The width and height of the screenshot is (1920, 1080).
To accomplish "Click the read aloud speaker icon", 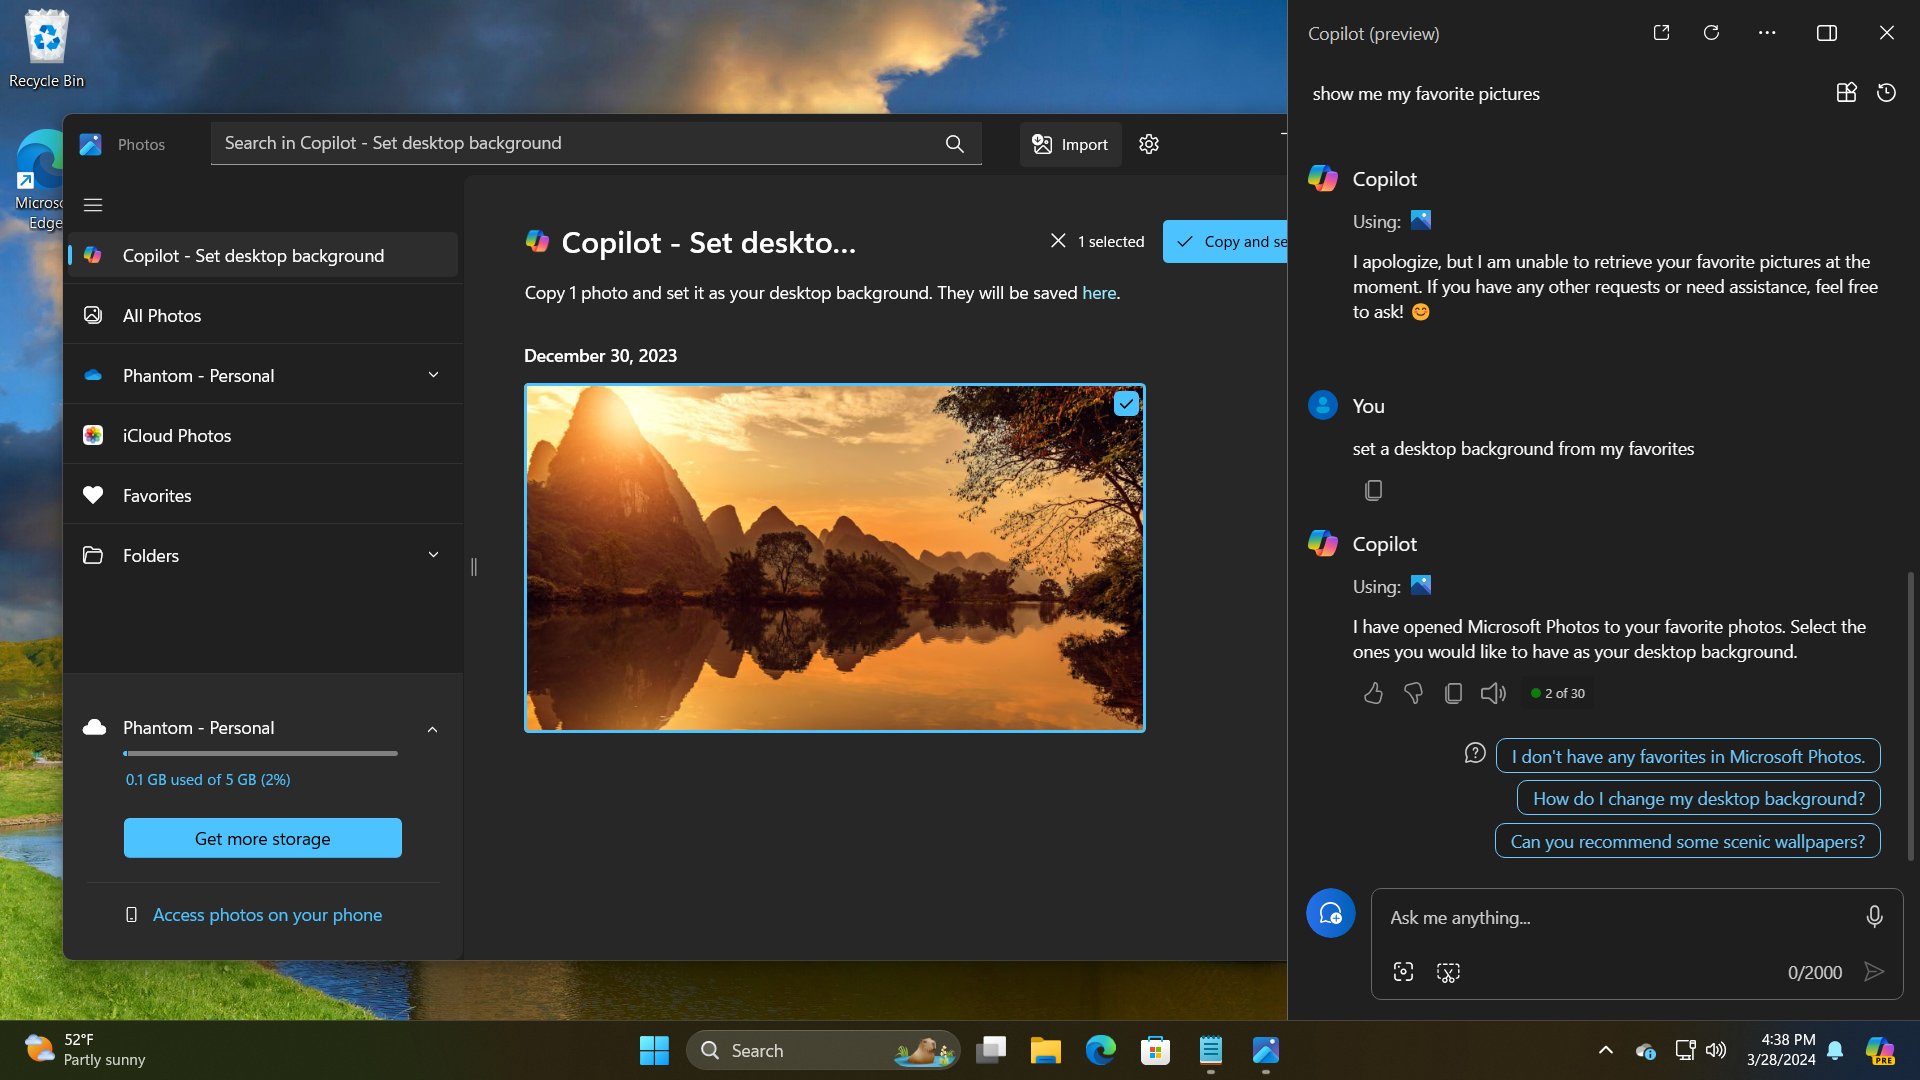I will [x=1492, y=693].
